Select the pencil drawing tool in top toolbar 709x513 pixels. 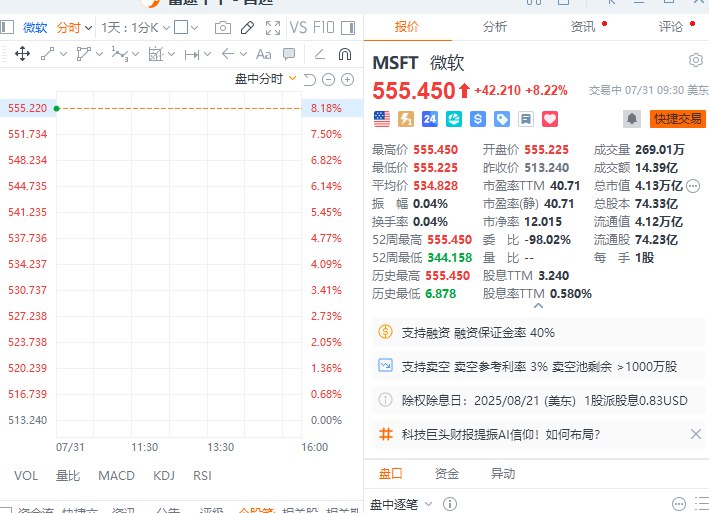(x=247, y=28)
